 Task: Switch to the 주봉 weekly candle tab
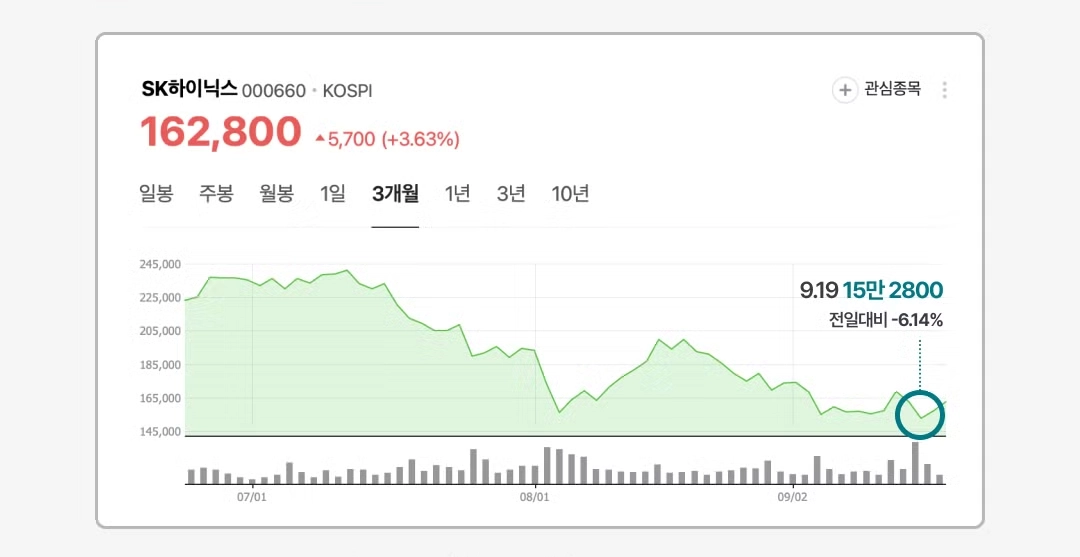pyautogui.click(x=216, y=194)
